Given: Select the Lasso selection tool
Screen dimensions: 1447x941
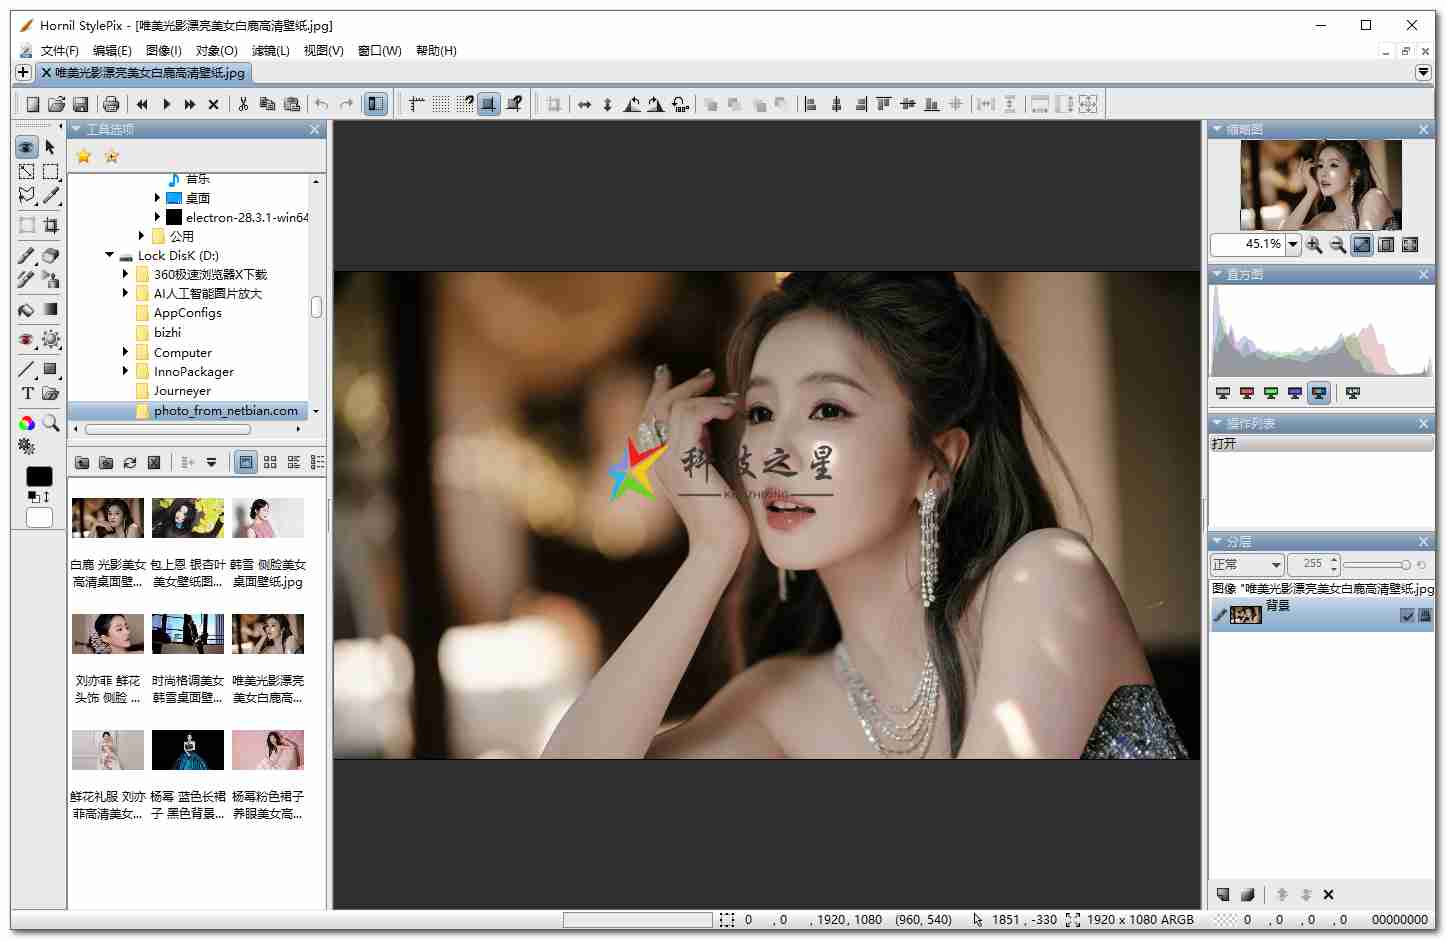Looking at the screenshot, I should [26, 196].
